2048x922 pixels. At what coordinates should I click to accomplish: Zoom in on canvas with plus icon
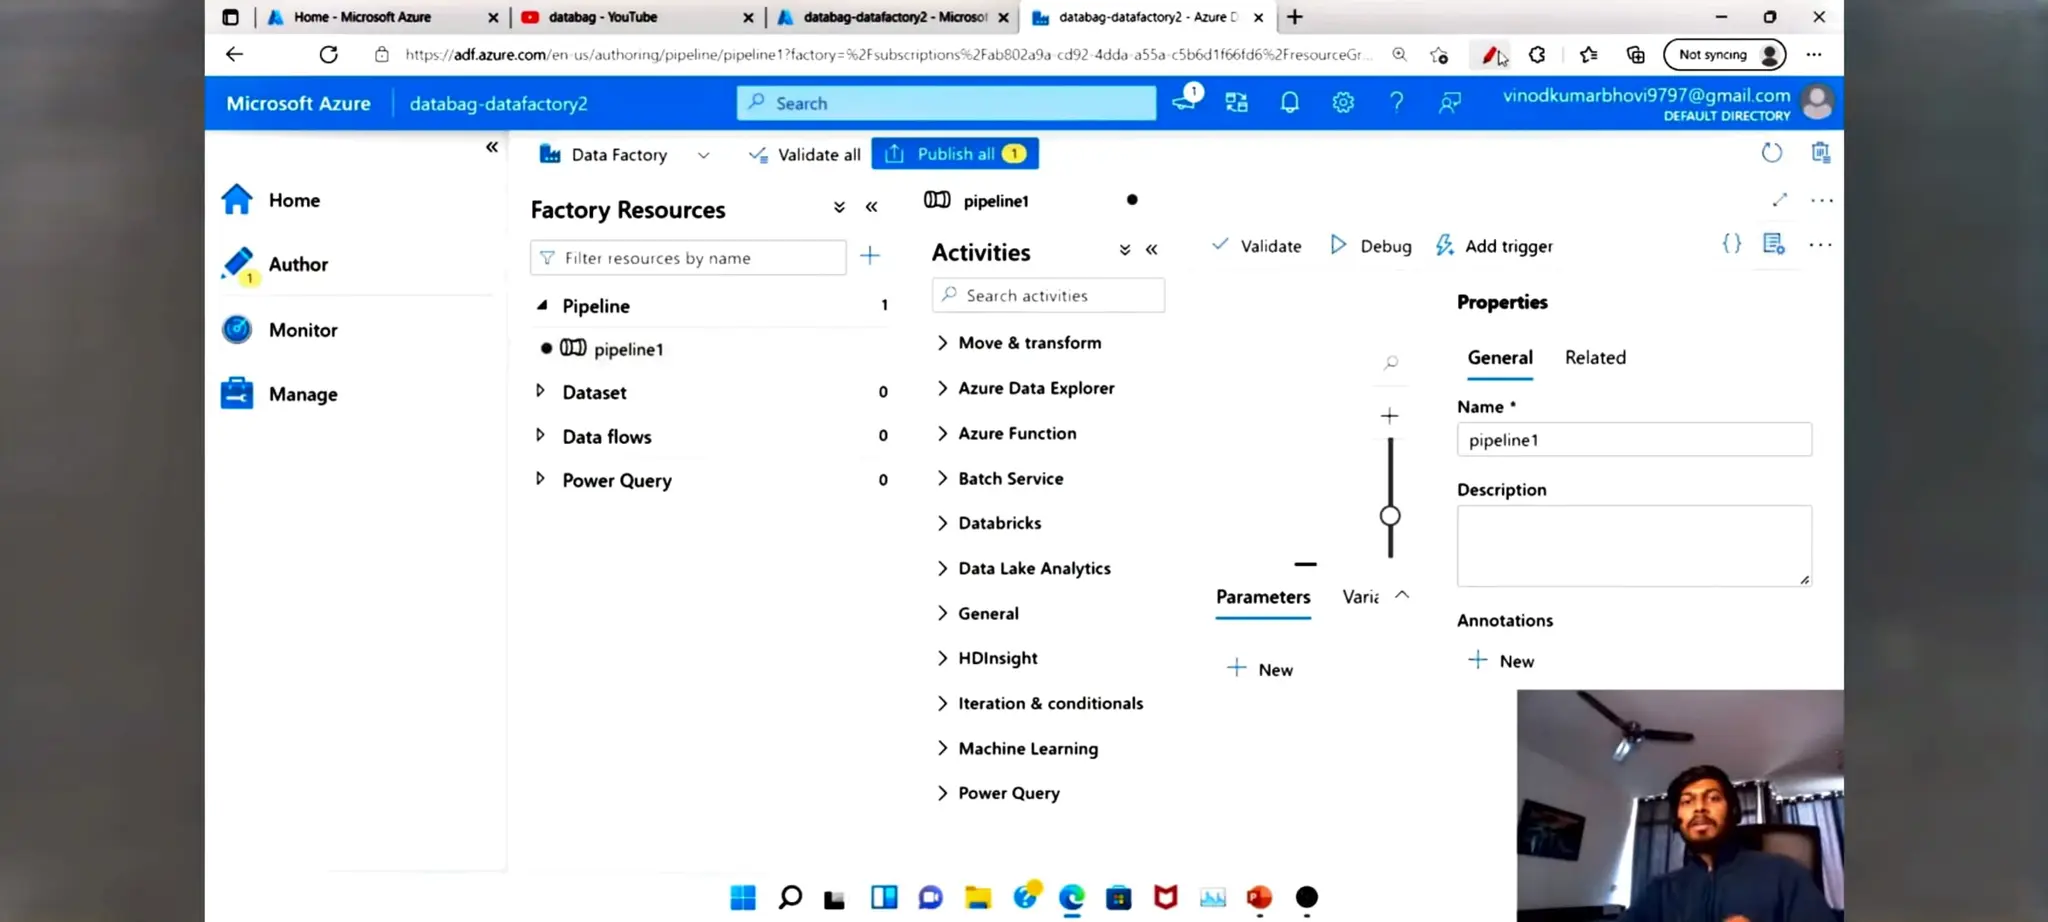pyautogui.click(x=1390, y=416)
